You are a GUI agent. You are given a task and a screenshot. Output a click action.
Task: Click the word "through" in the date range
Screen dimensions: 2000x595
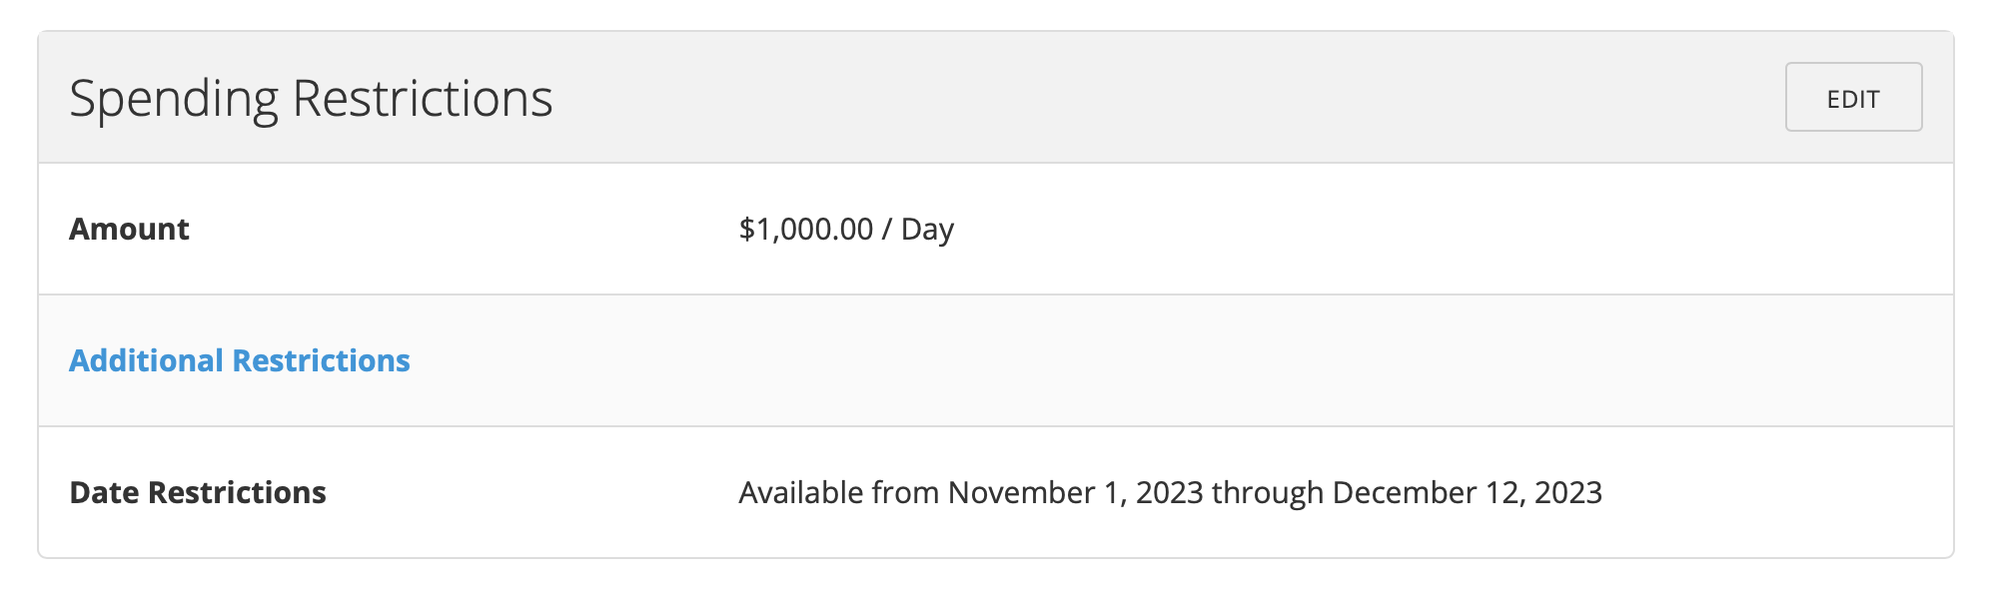(x=1268, y=492)
